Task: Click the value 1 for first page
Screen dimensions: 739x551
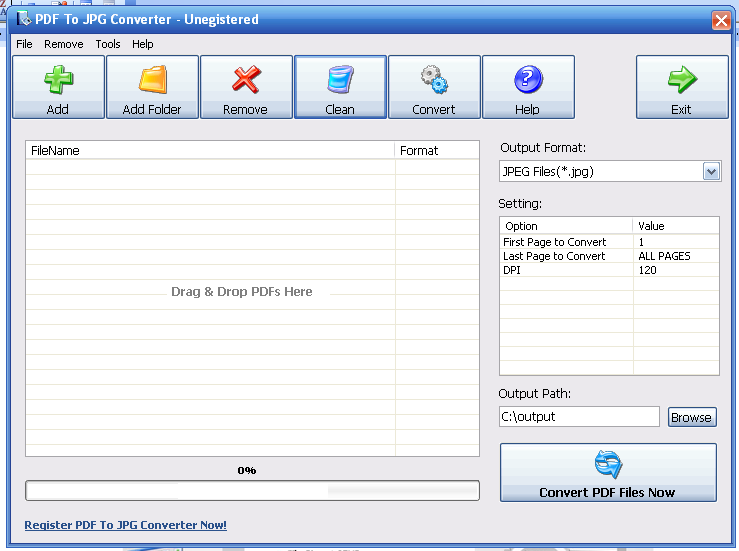Action: click(x=641, y=242)
